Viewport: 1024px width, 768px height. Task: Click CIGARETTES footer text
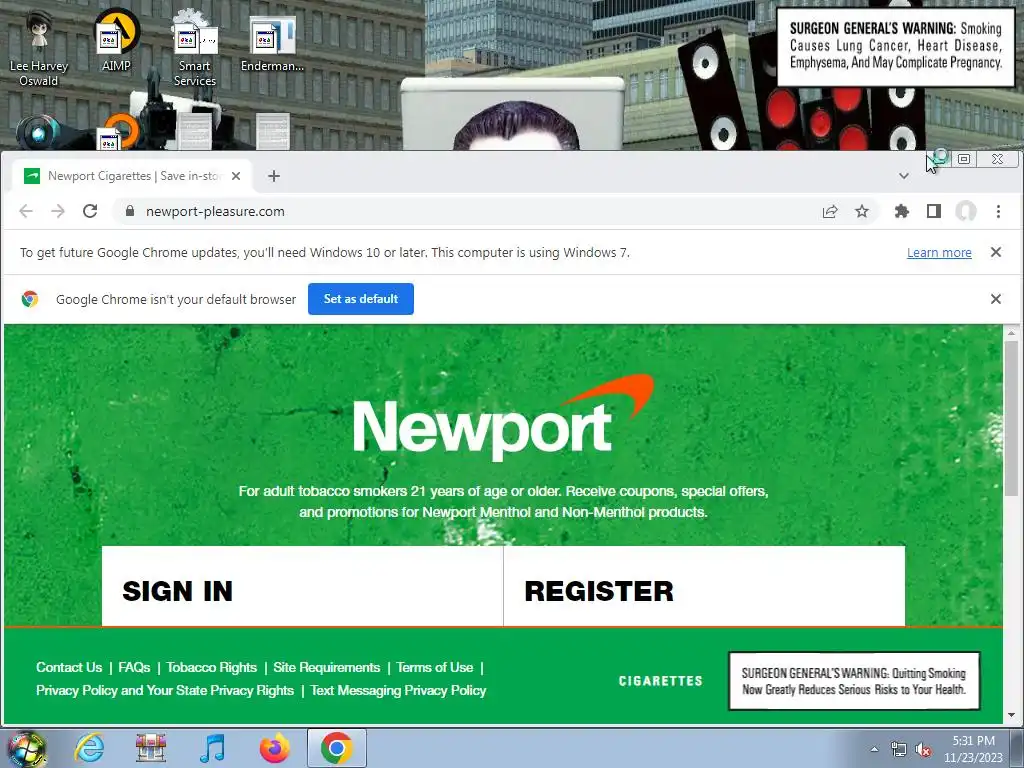coord(660,680)
